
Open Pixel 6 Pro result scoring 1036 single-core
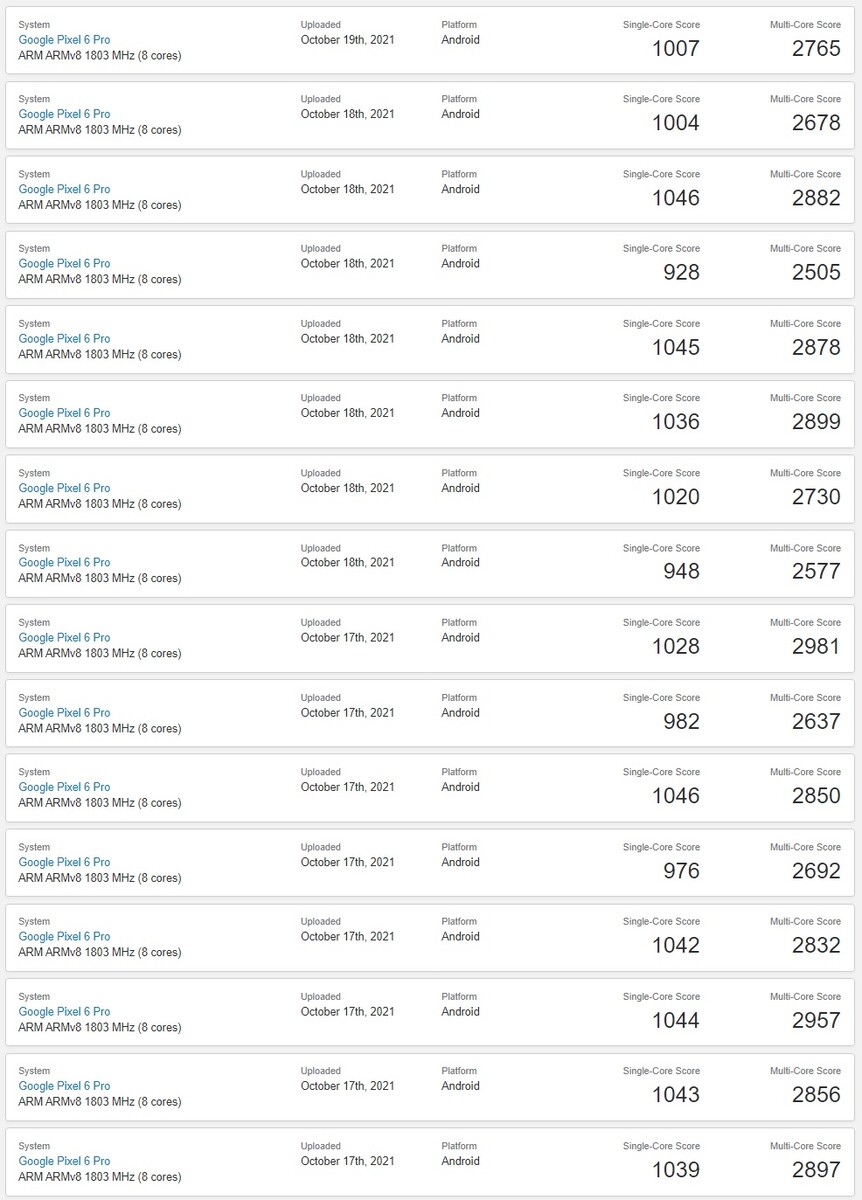pos(64,413)
